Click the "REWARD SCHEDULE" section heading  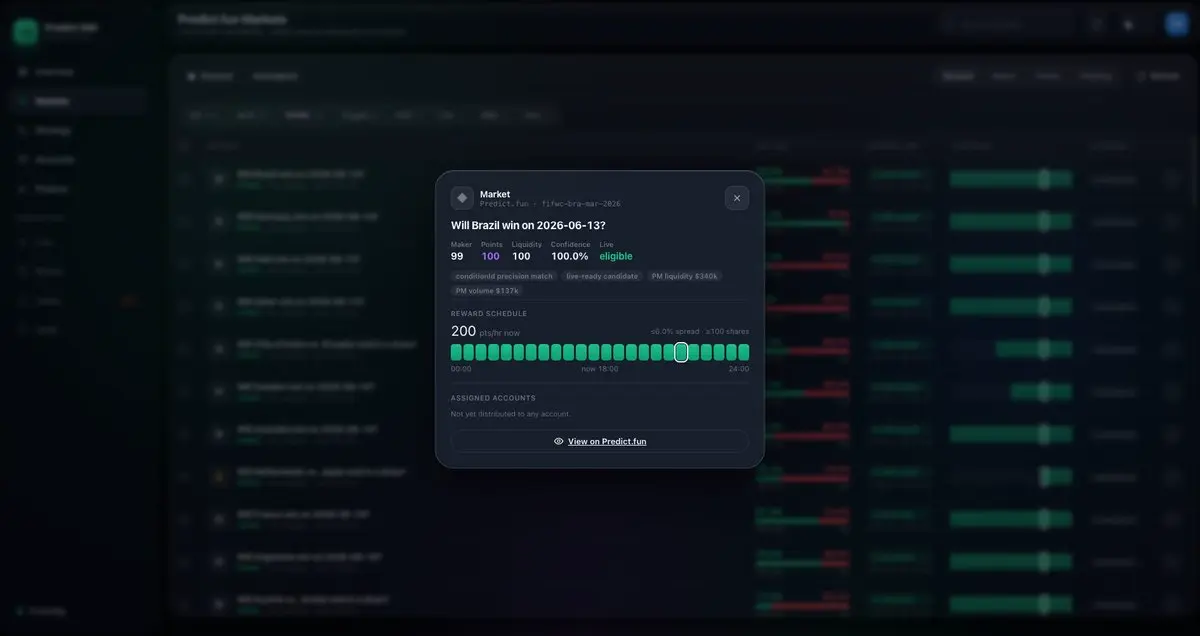(489, 313)
